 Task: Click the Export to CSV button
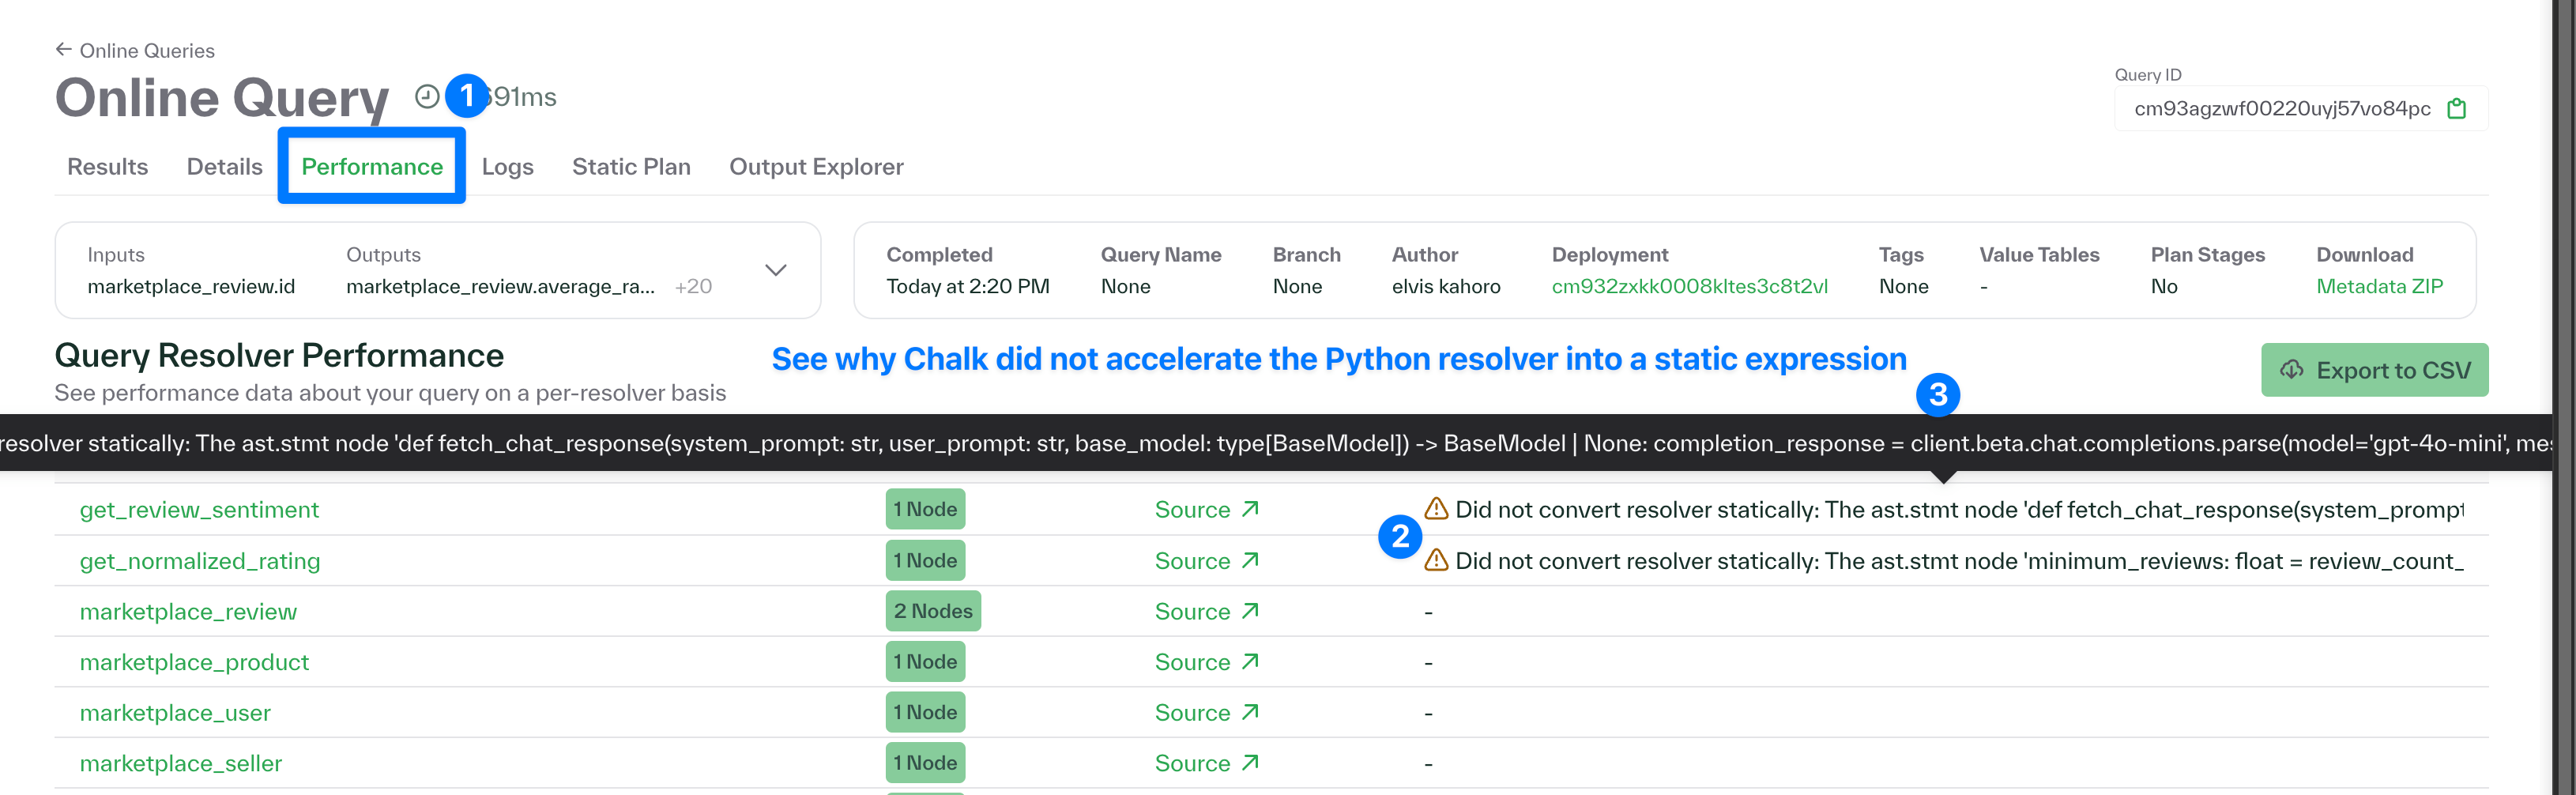(x=2375, y=369)
